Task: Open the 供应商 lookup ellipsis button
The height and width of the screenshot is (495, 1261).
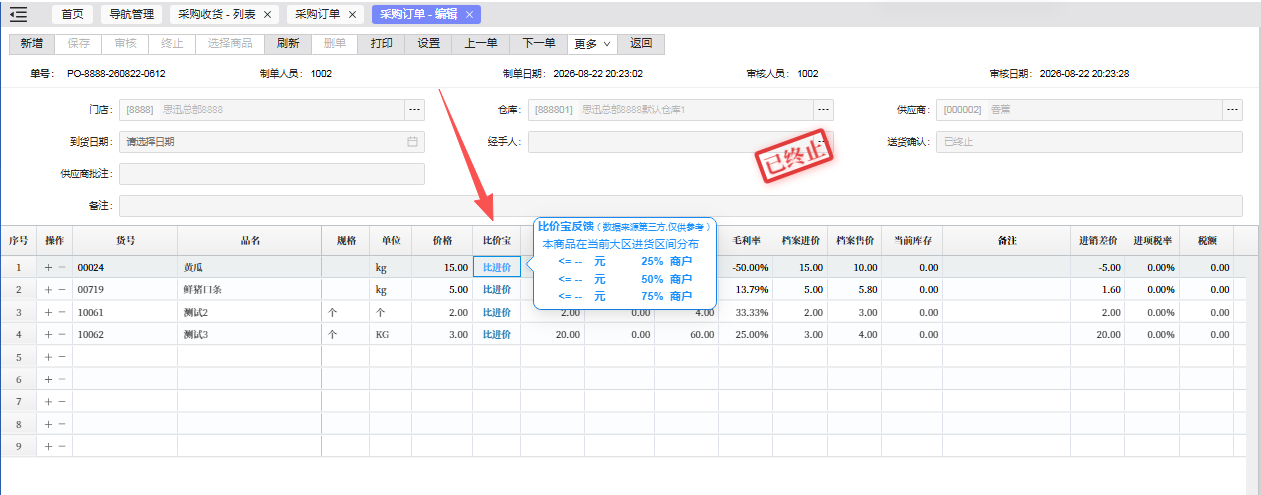Action: pos(1232,110)
